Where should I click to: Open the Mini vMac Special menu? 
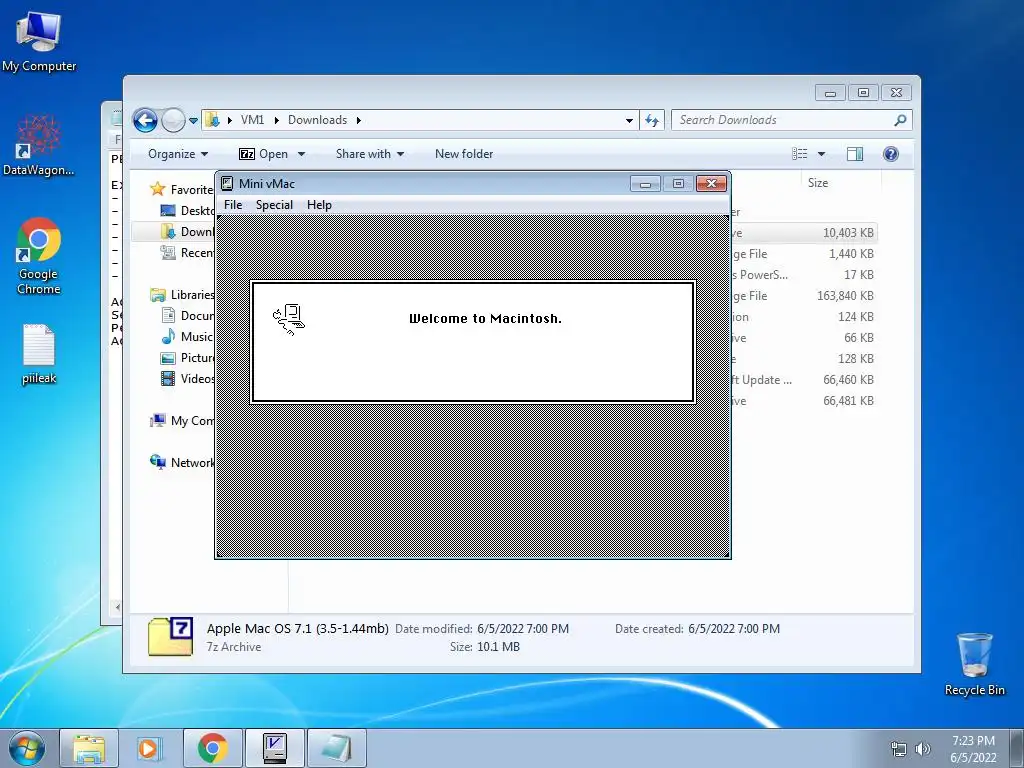[x=274, y=205]
